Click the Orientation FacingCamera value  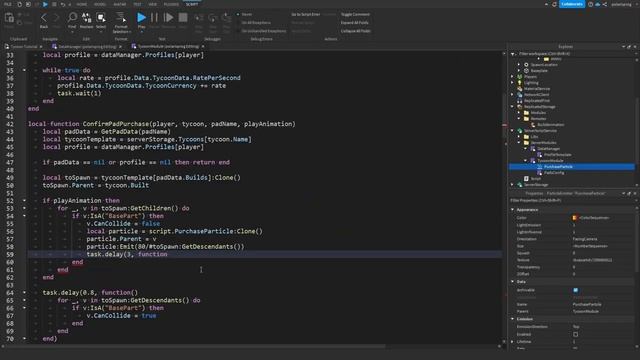click(585, 239)
